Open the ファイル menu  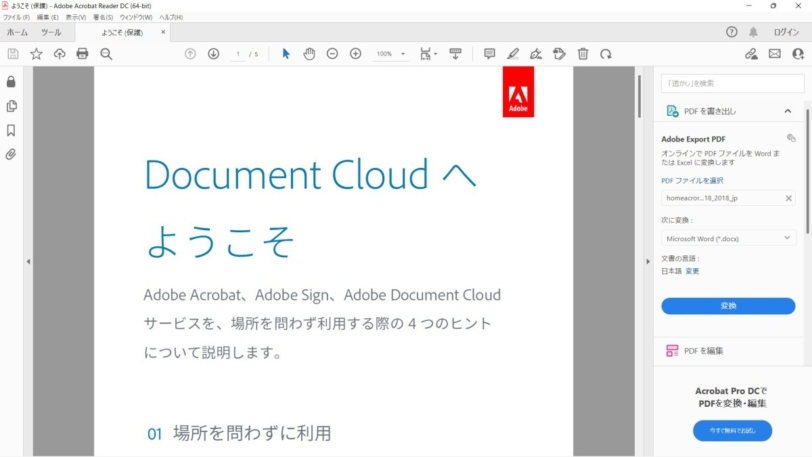pyautogui.click(x=16, y=17)
